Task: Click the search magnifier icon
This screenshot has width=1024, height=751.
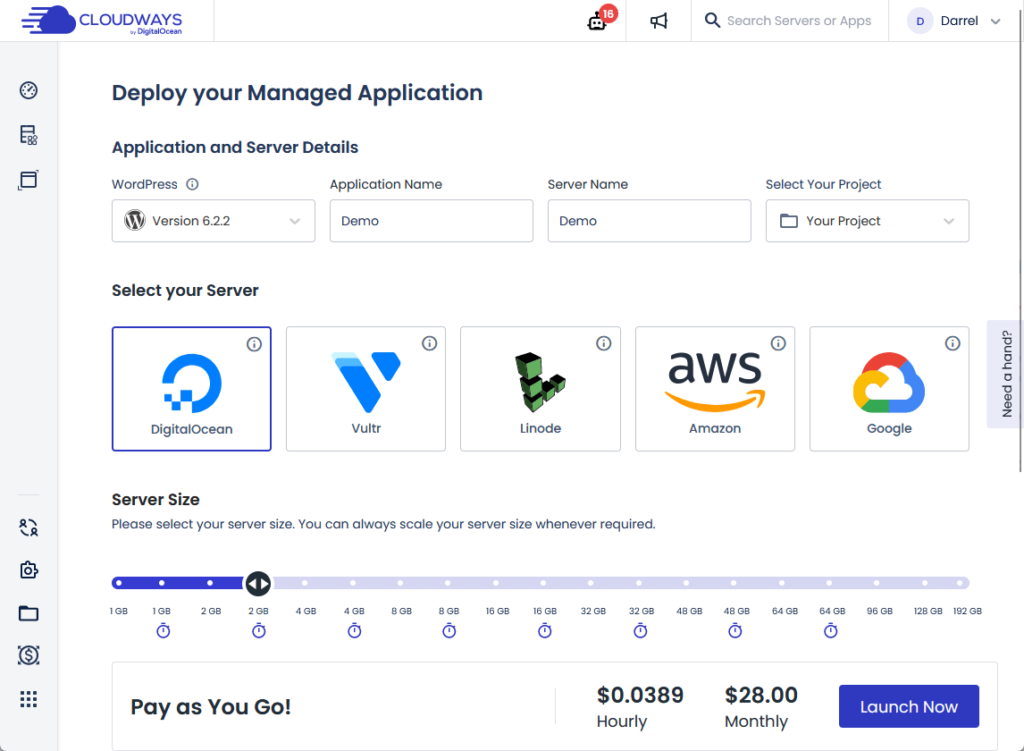Action: pyautogui.click(x=712, y=20)
